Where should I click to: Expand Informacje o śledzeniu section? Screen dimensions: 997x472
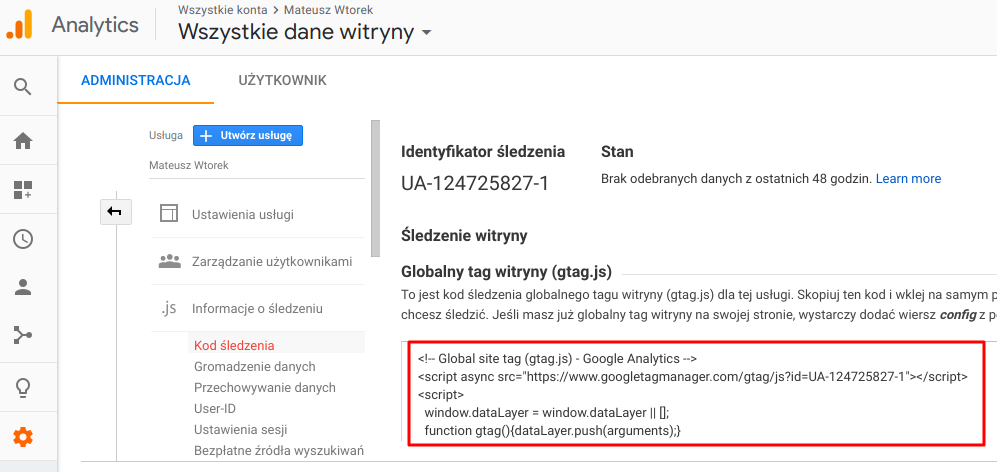tap(258, 309)
